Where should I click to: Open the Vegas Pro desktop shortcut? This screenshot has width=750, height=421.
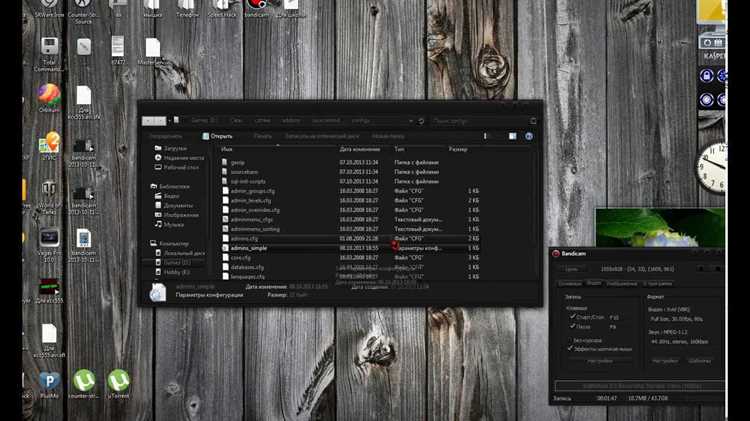(x=49, y=245)
